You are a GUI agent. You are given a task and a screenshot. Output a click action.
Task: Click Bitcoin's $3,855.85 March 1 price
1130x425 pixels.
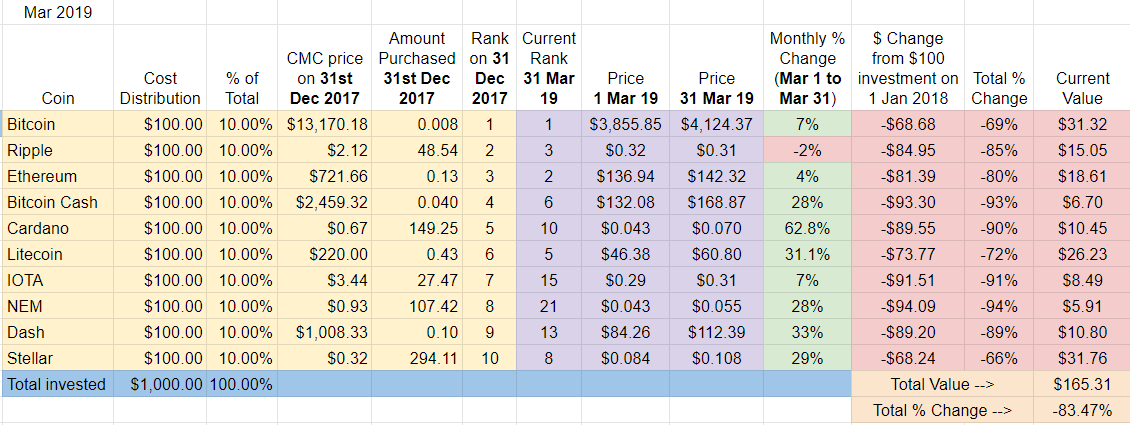(625, 125)
